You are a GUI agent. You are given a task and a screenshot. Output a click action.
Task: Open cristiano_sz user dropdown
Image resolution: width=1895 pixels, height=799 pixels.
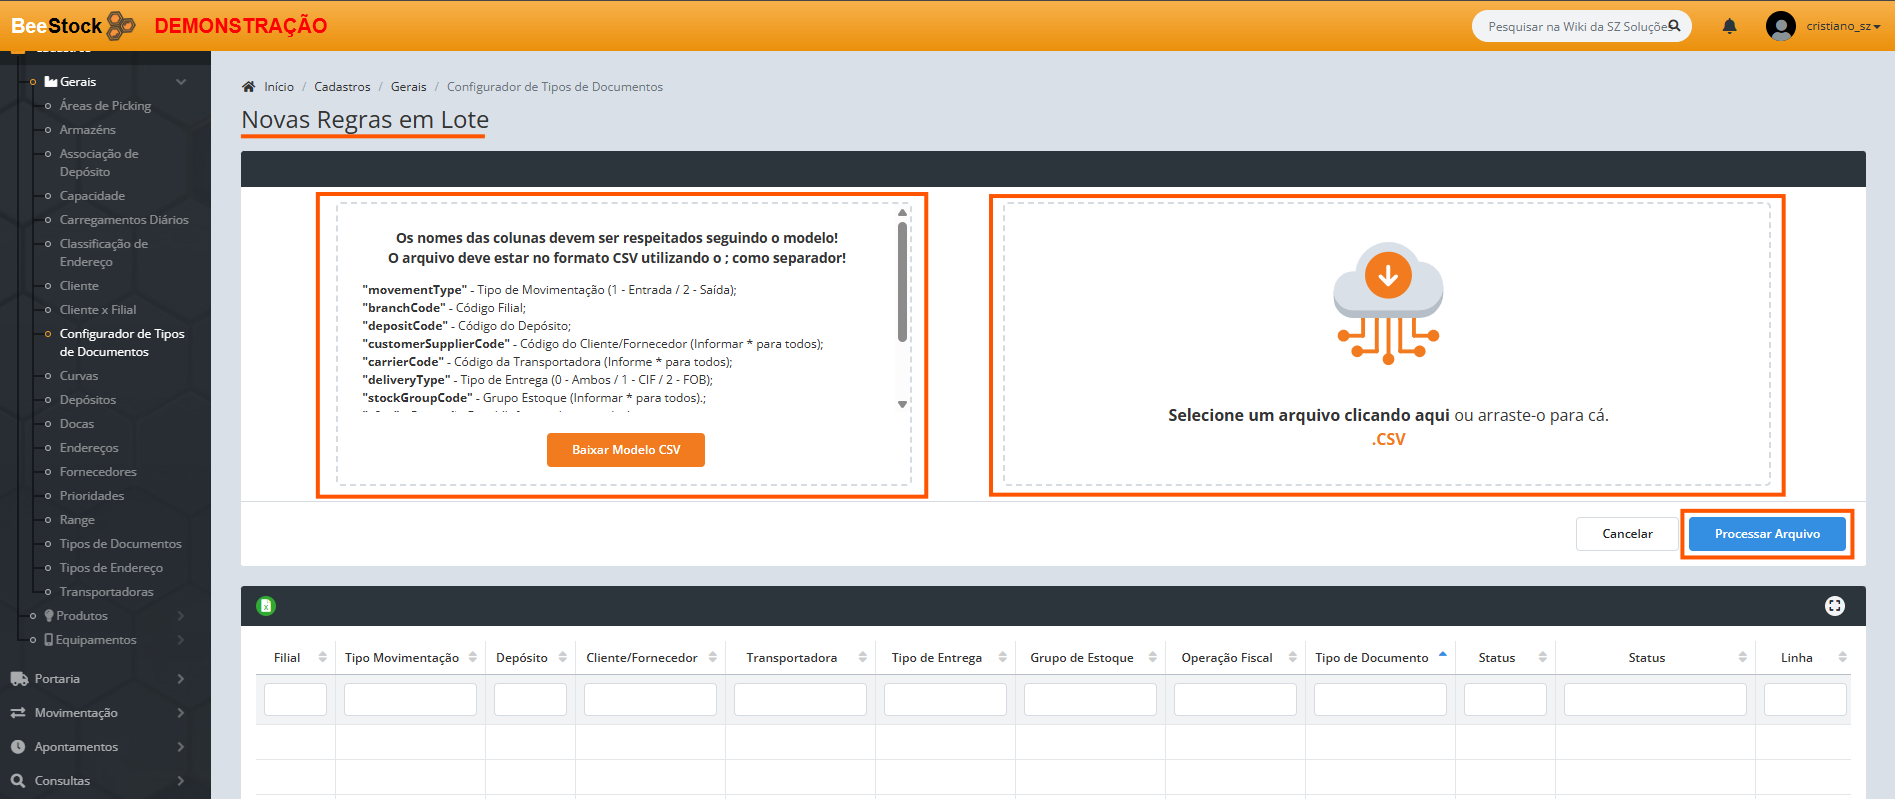[x=1843, y=26]
